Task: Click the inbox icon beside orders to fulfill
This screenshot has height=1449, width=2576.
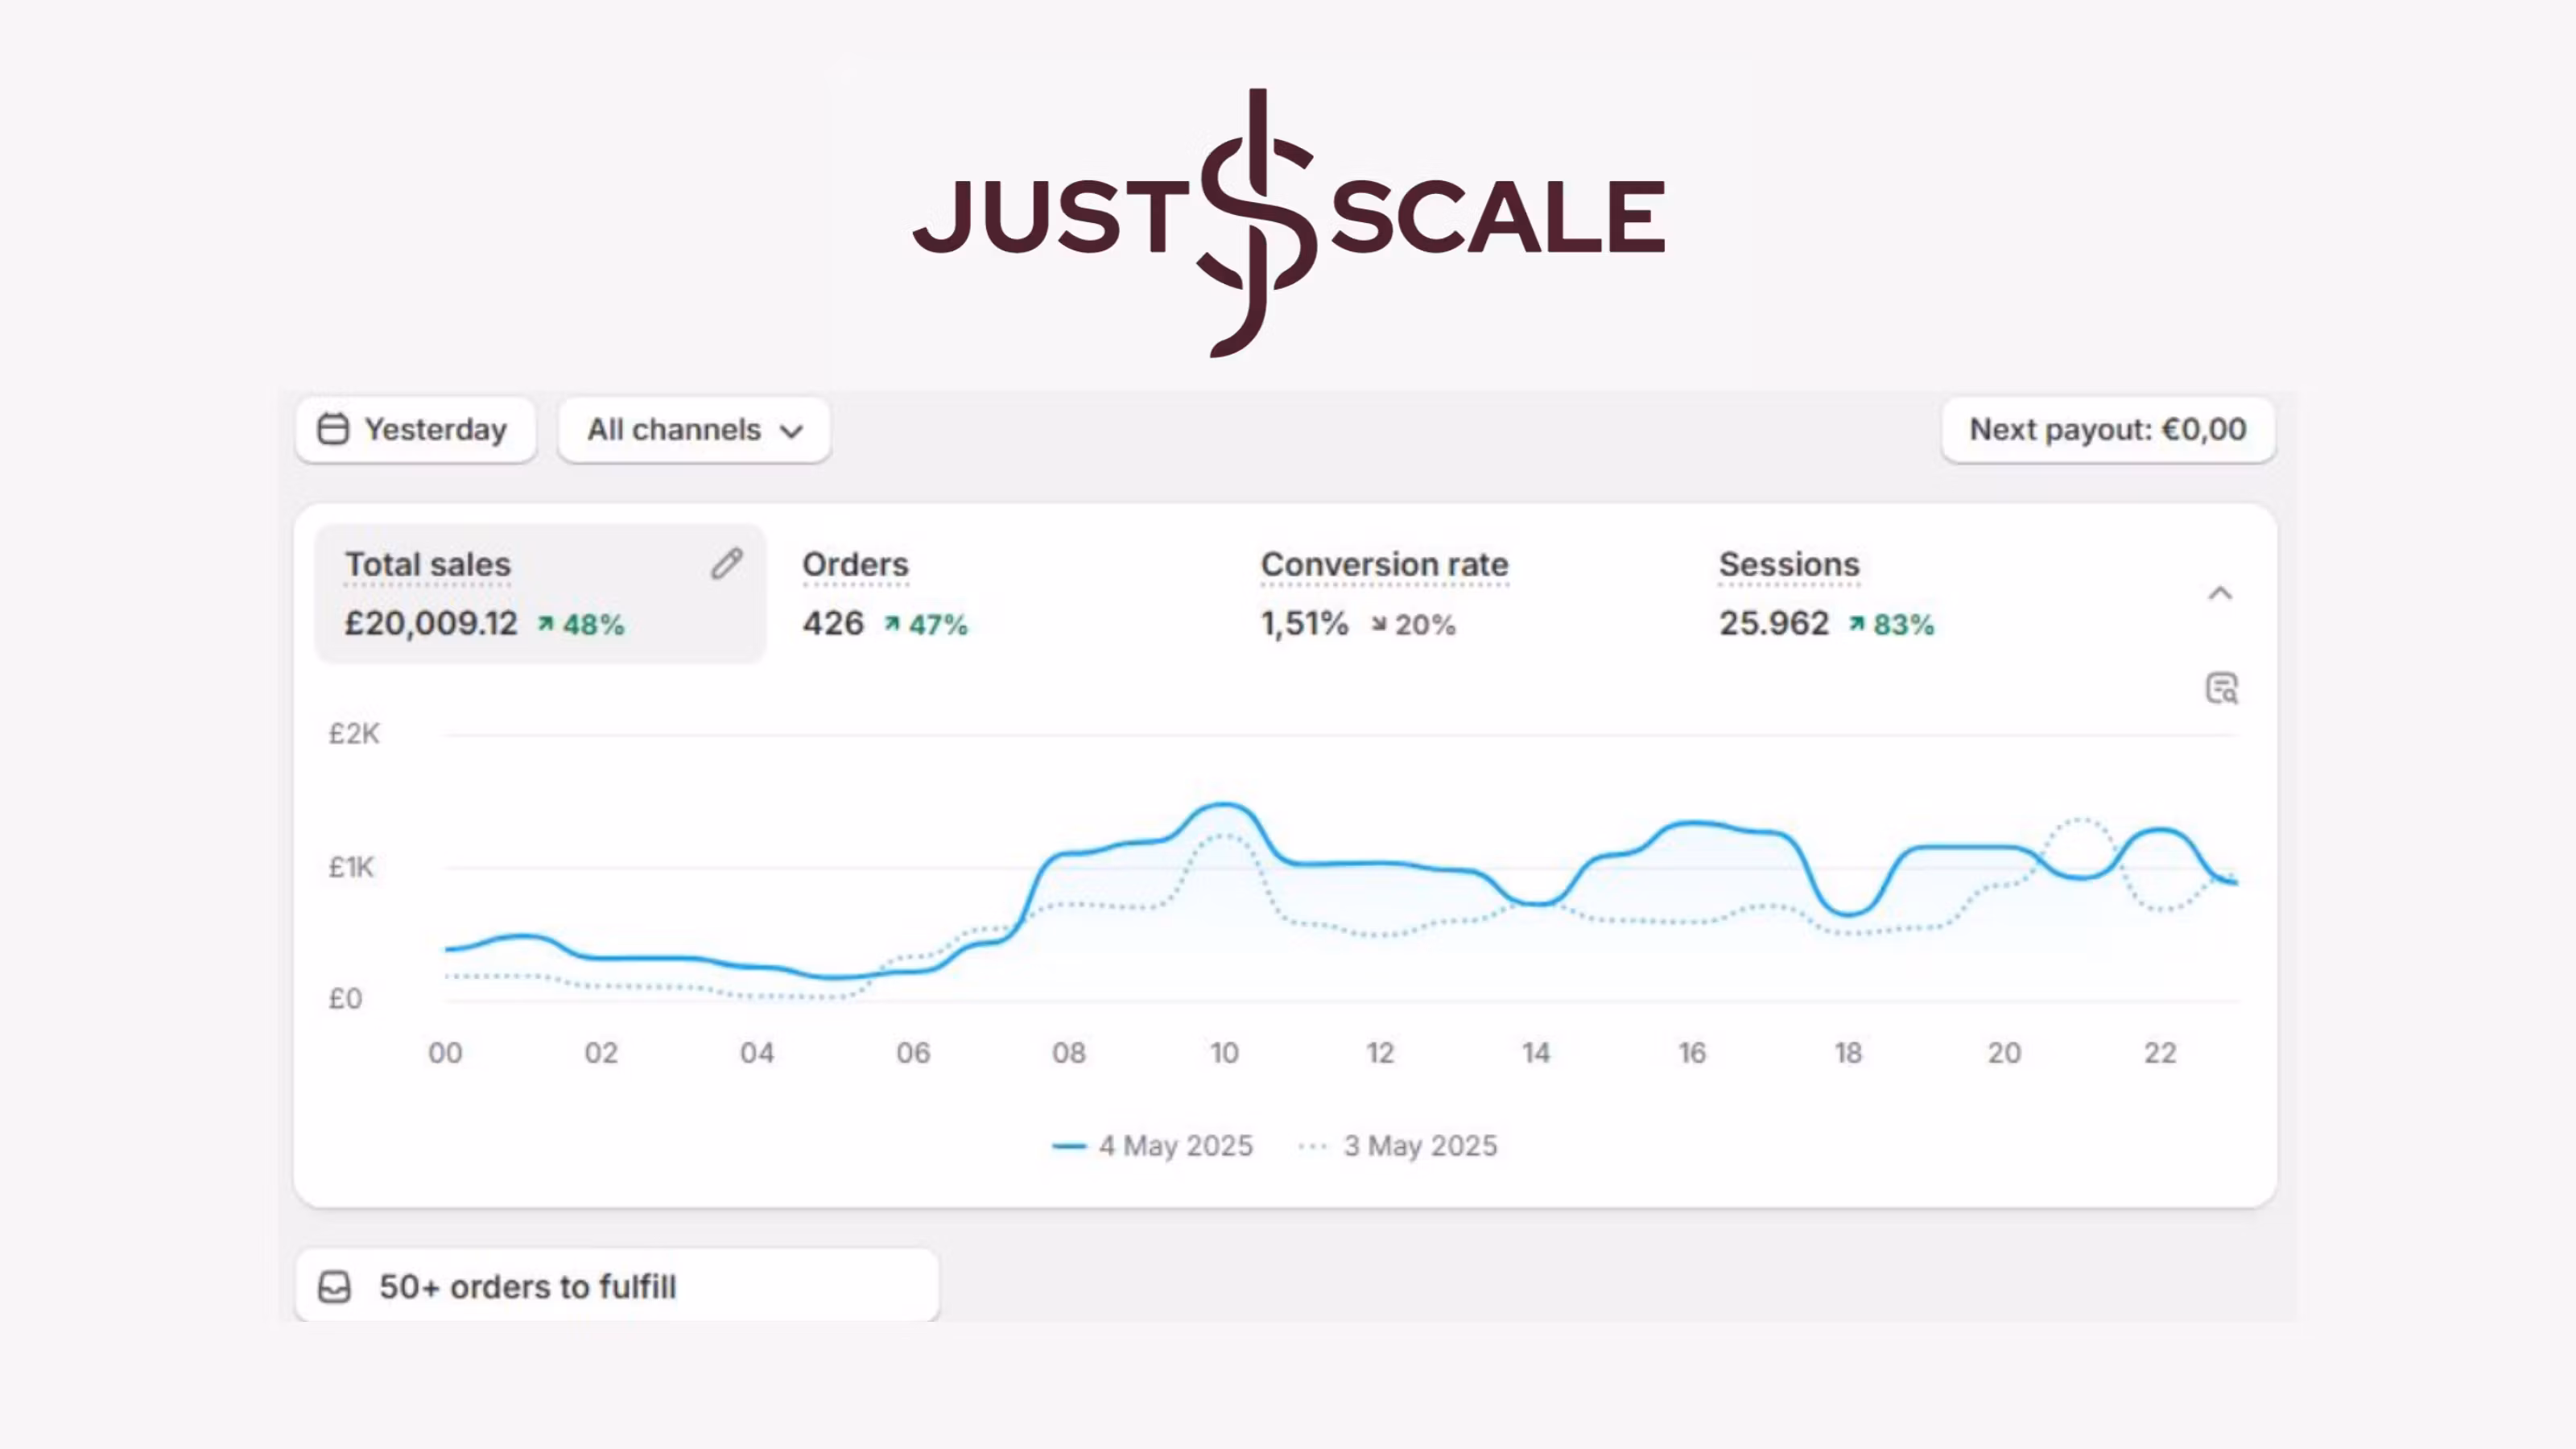Action: pyautogui.click(x=334, y=1286)
